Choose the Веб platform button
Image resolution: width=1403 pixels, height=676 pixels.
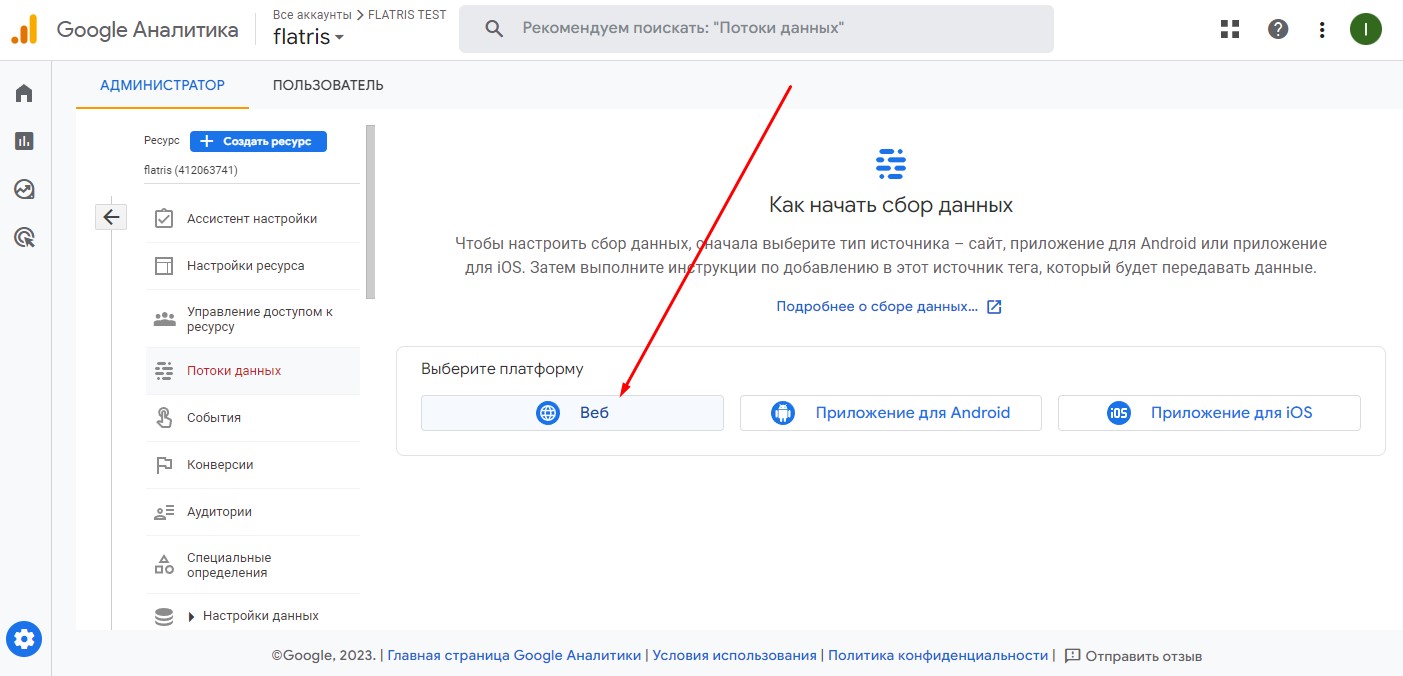click(x=572, y=413)
